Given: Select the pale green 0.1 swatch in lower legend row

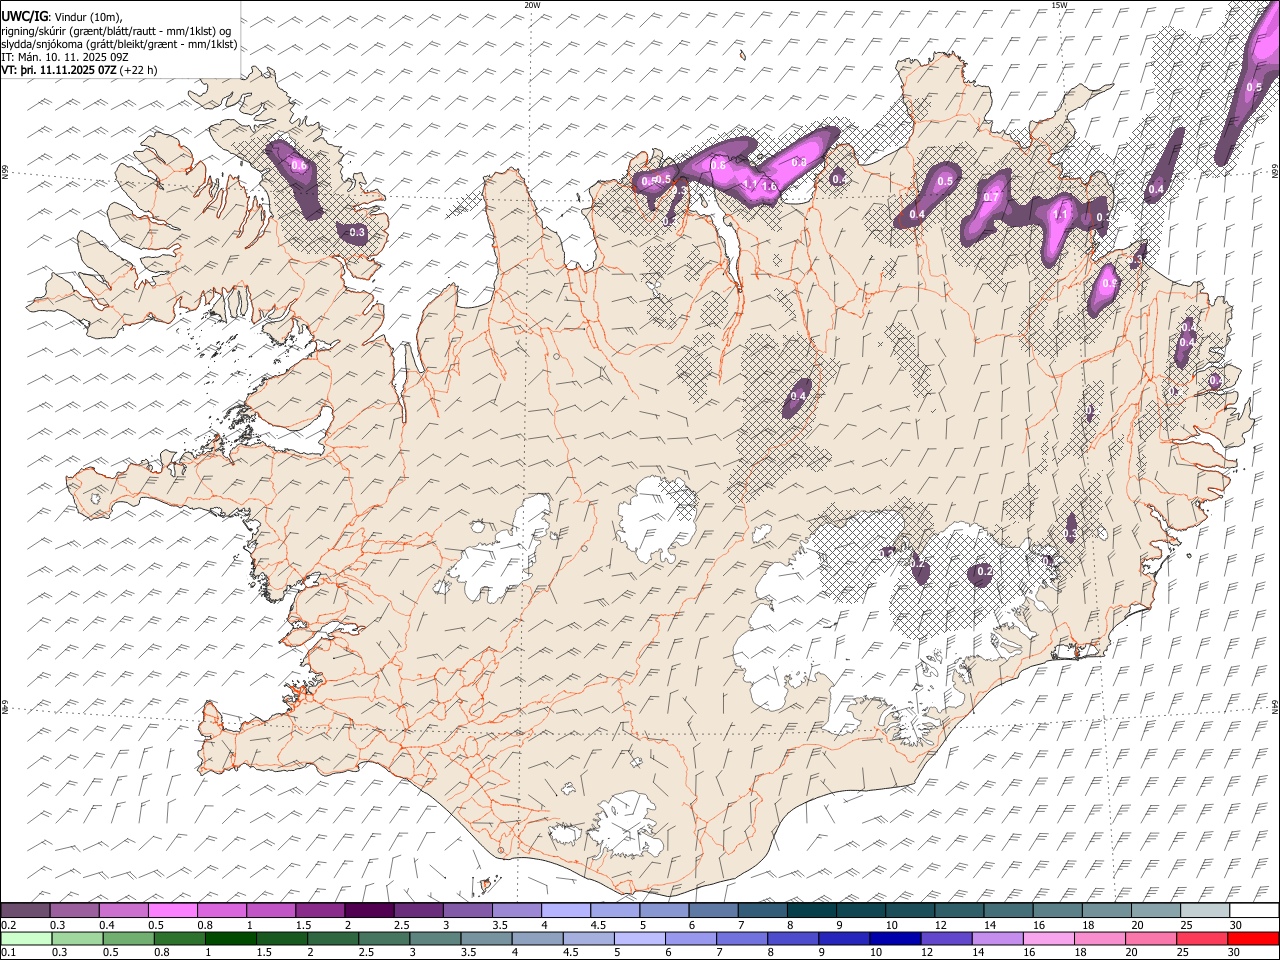Looking at the screenshot, I should point(26,939).
